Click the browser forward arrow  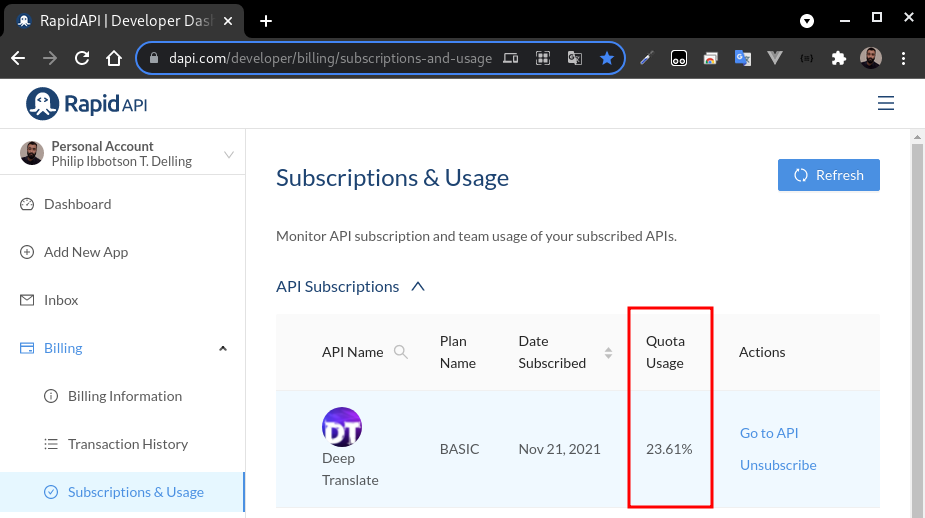(50, 58)
